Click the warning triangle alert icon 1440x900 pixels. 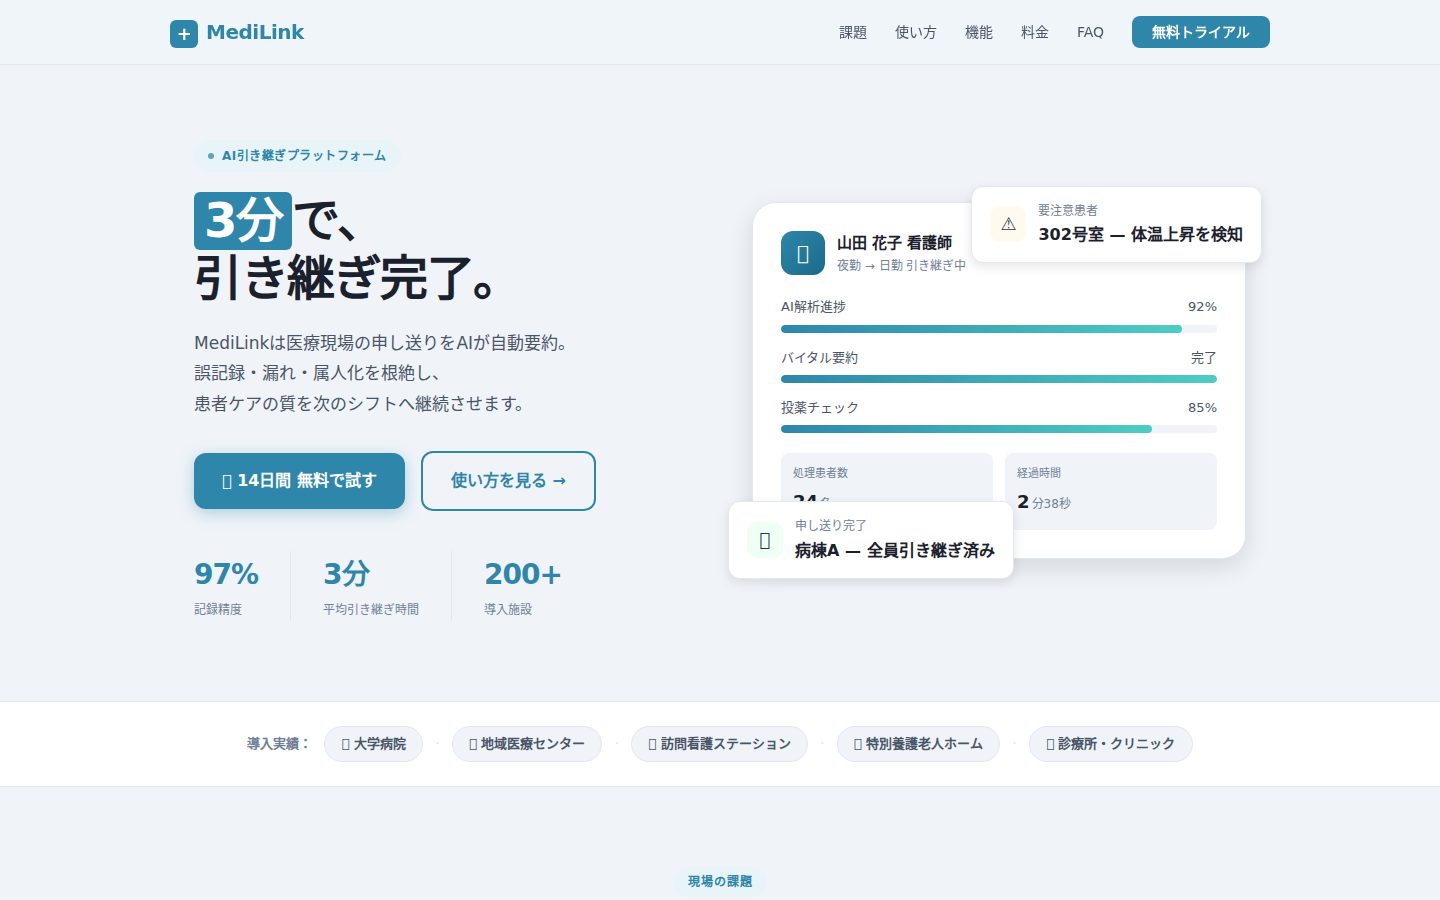coord(1008,224)
